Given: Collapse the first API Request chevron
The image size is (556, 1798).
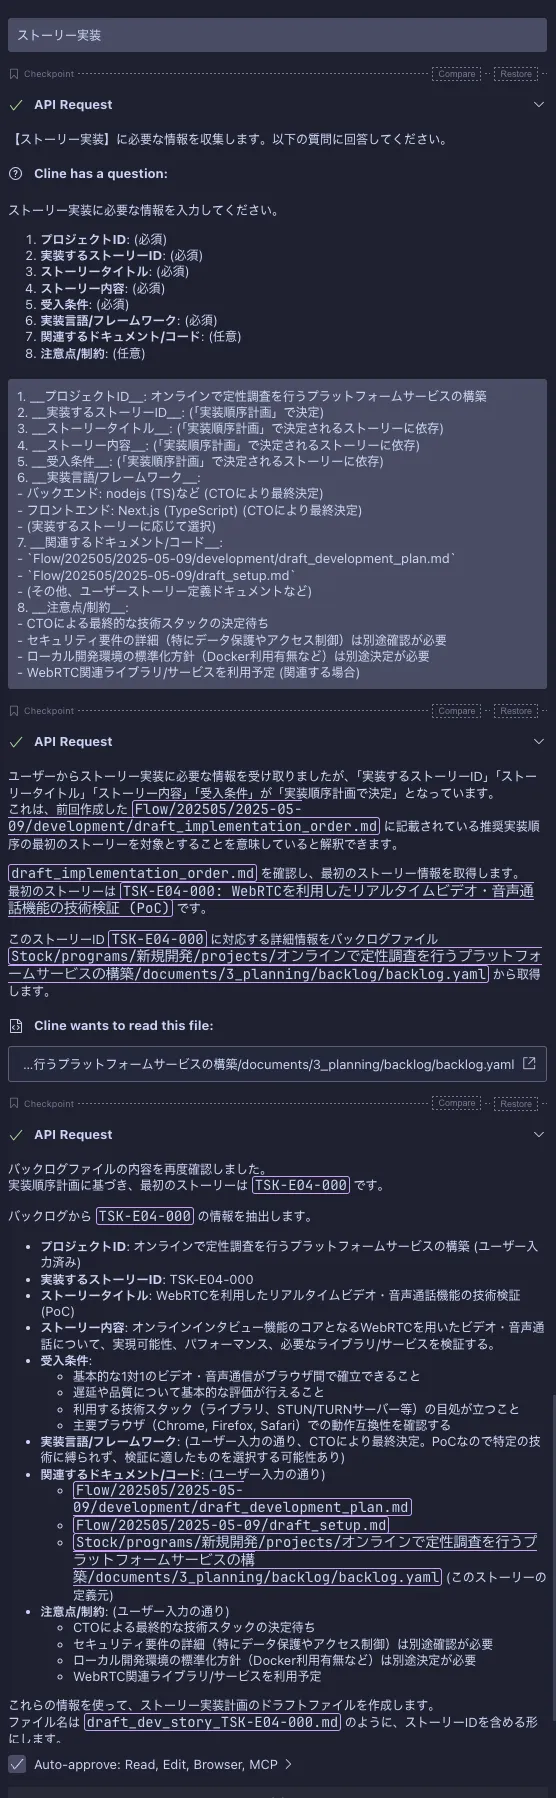Looking at the screenshot, I should (x=539, y=105).
